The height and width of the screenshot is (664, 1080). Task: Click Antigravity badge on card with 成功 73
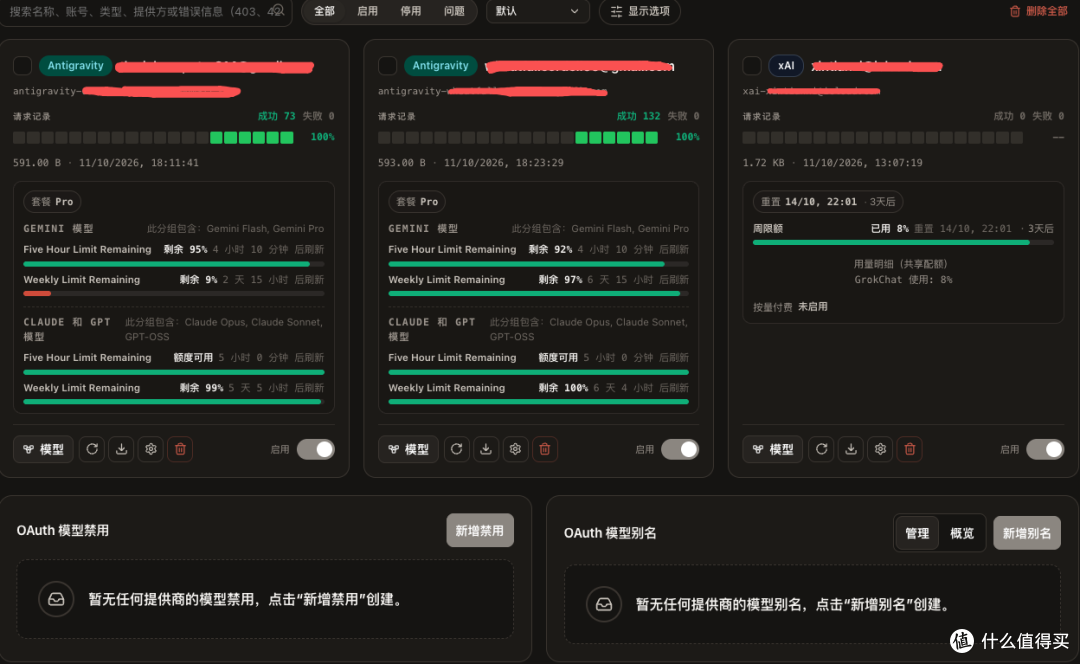pyautogui.click(x=75, y=65)
